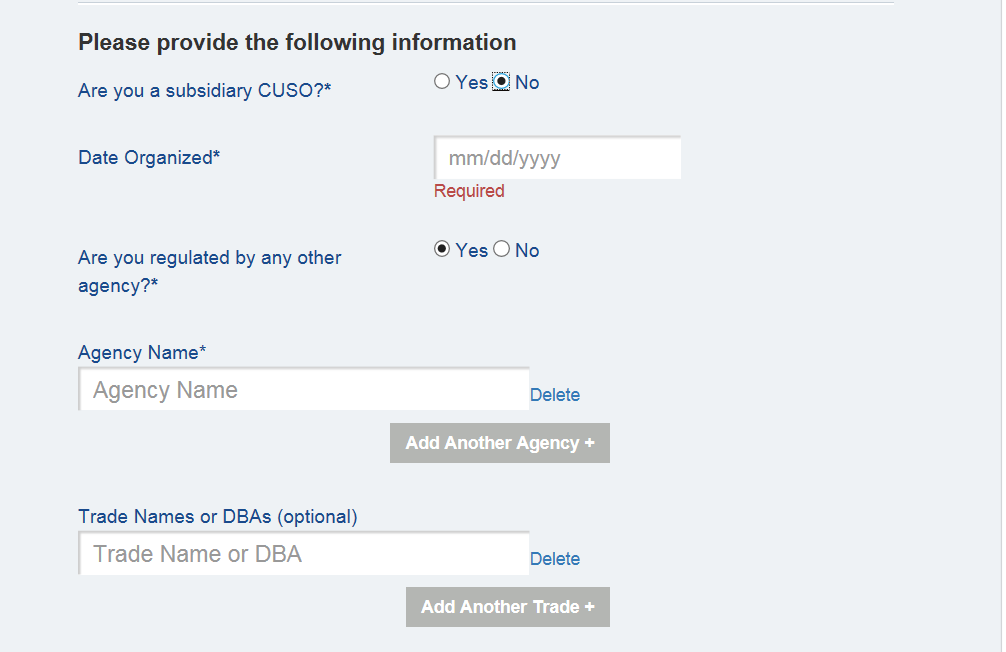Click 'Please provide the following information' heading
1006x652 pixels.
[x=297, y=43]
